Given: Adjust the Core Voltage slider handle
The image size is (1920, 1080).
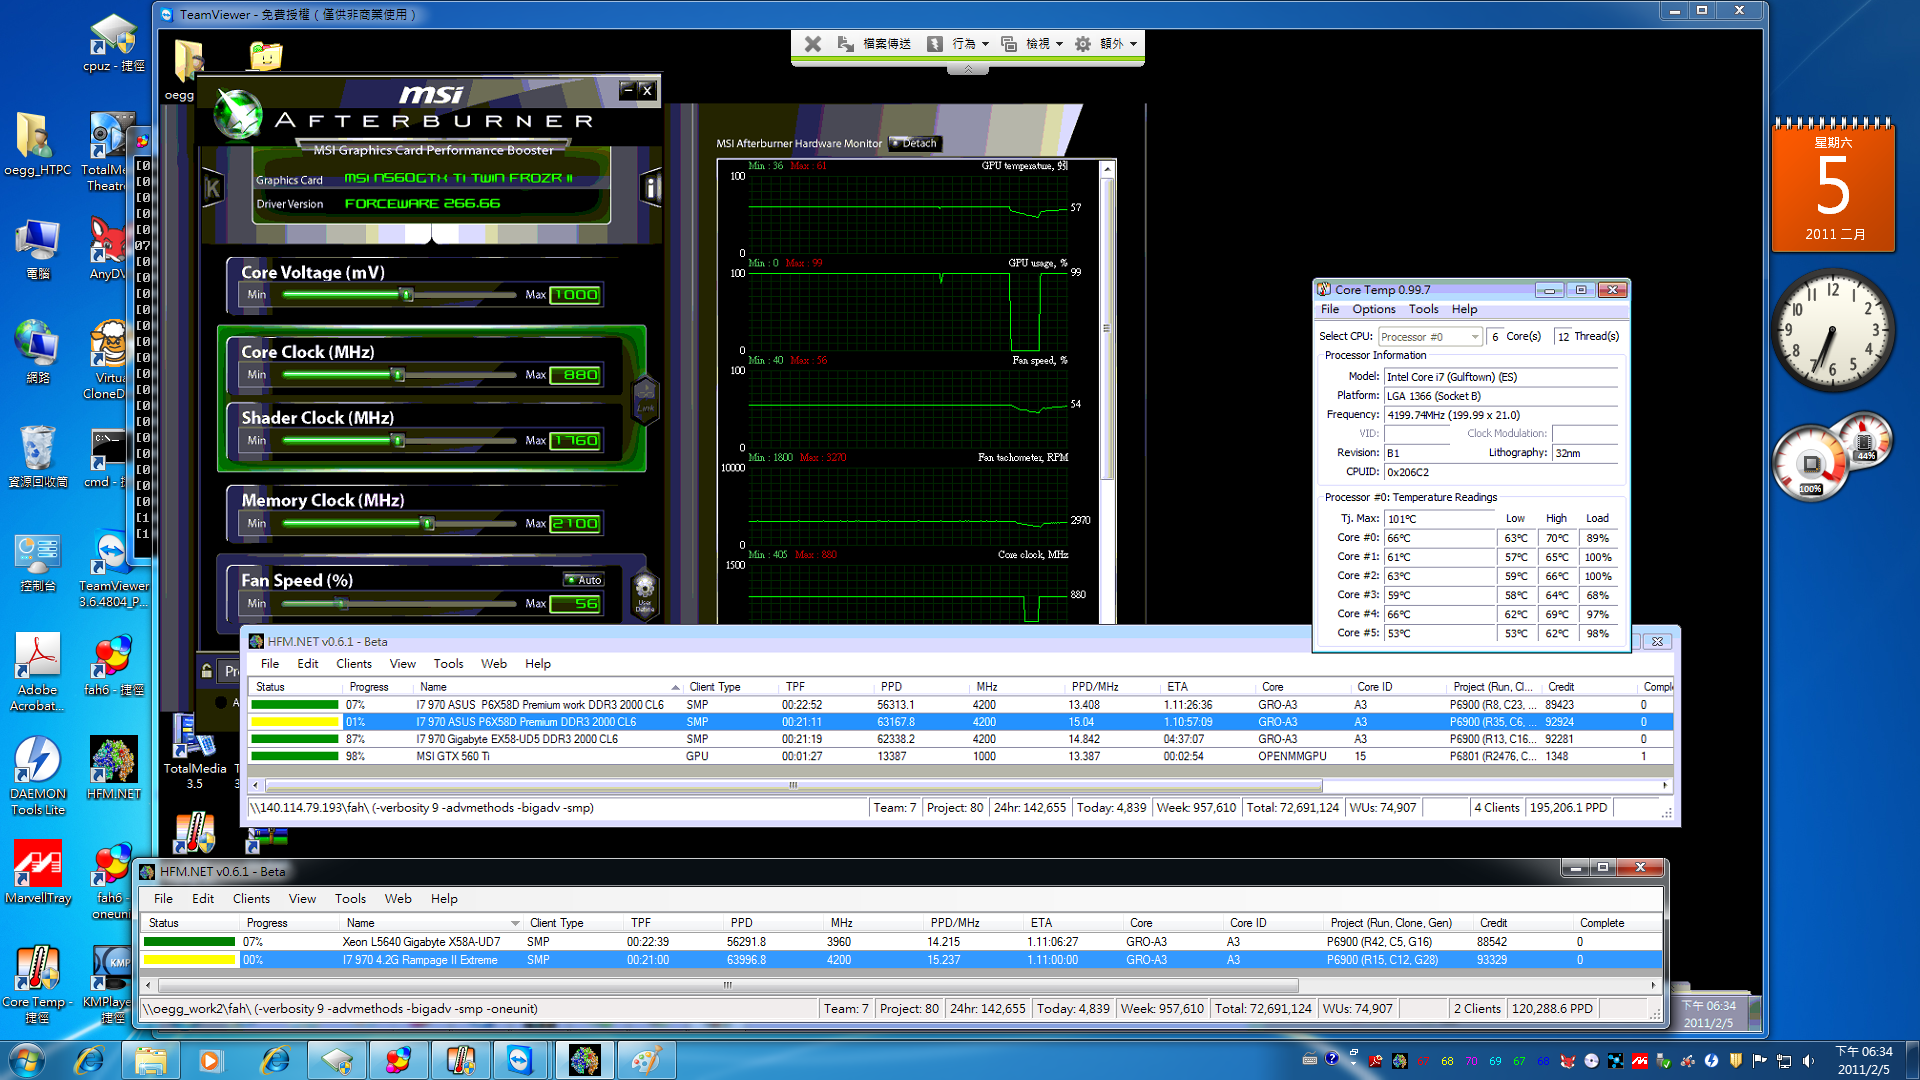Looking at the screenshot, I should [x=407, y=295].
